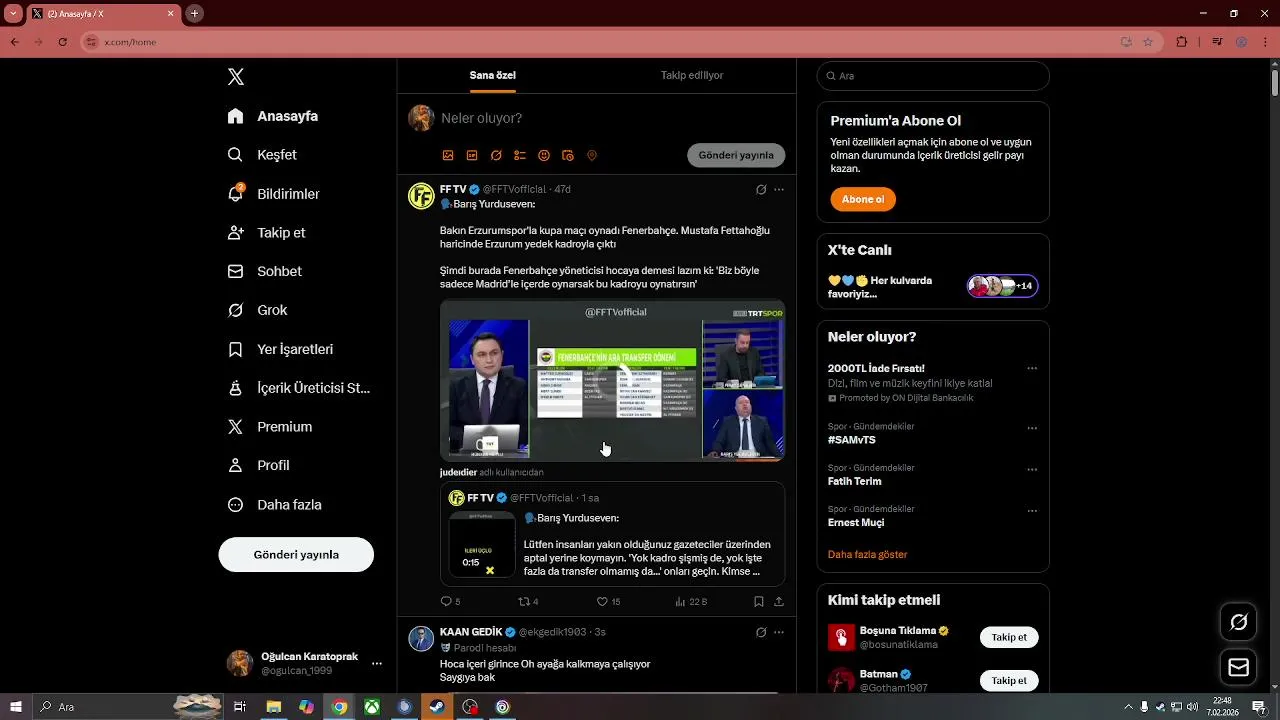Open options for Ernest Muçi trend

point(1032,510)
